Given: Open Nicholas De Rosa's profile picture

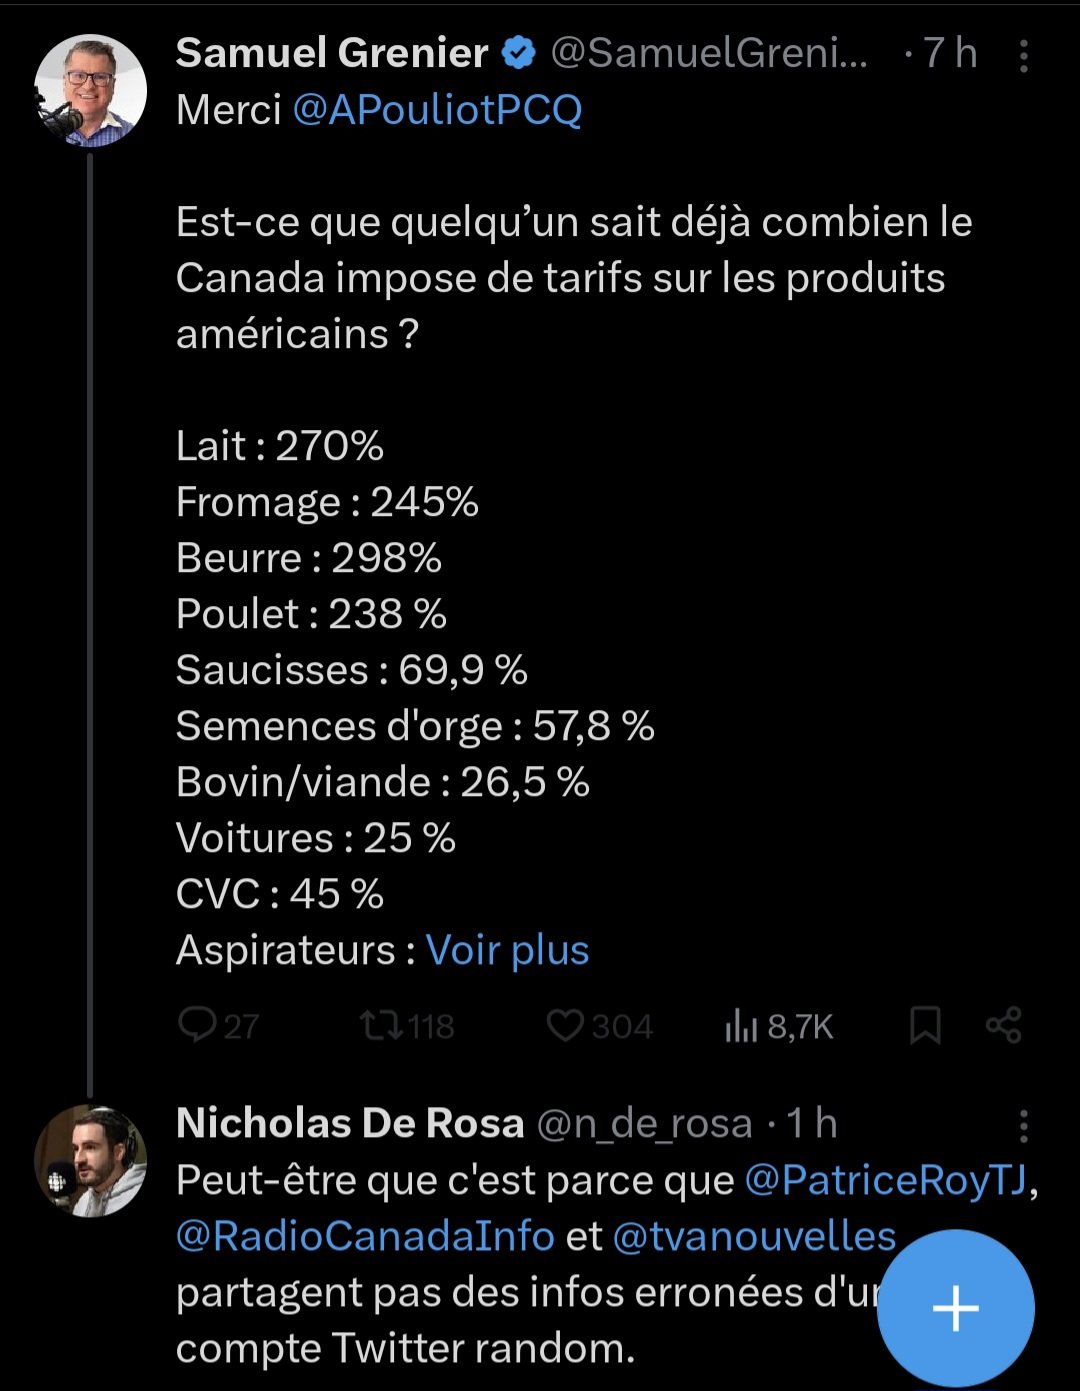Looking at the screenshot, I should pyautogui.click(x=91, y=1161).
